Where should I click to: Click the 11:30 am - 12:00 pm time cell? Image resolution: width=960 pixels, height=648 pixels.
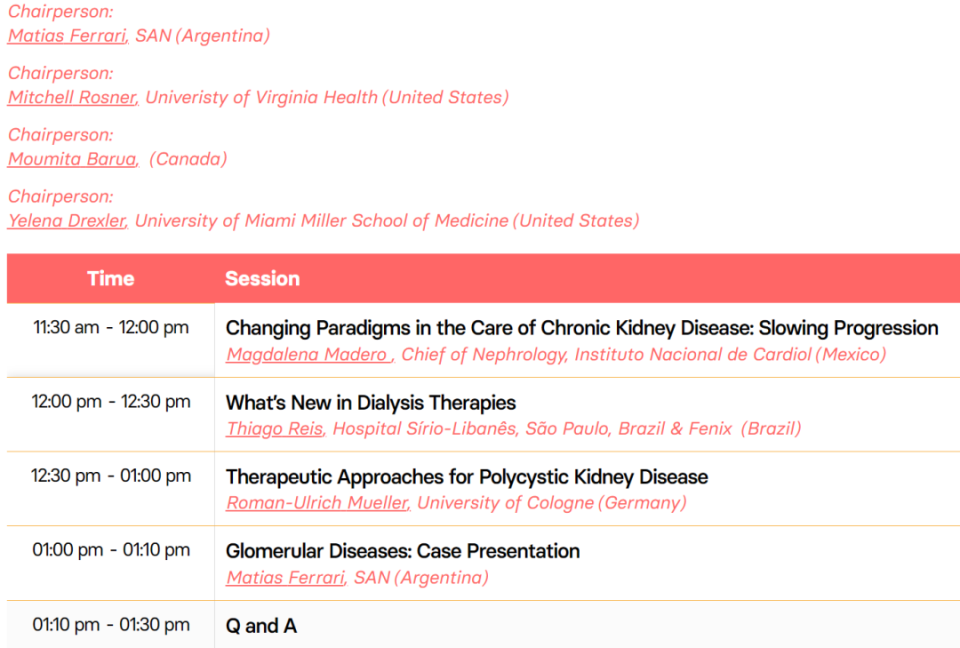tap(111, 328)
